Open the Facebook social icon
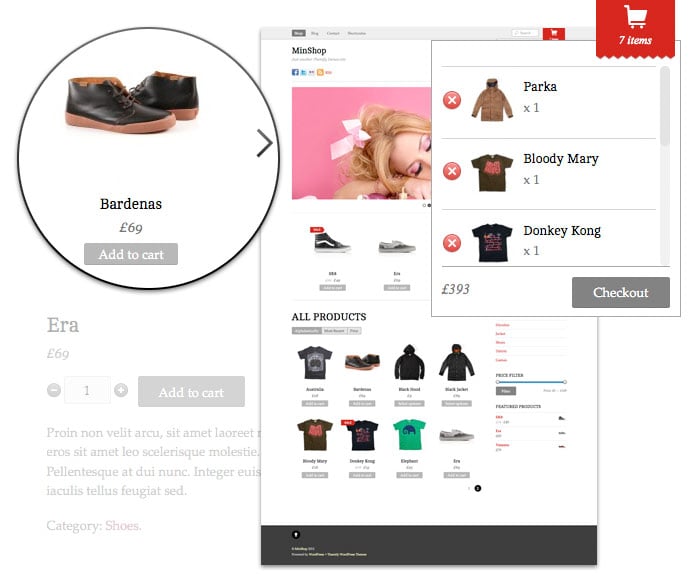690x580 pixels. (295, 72)
